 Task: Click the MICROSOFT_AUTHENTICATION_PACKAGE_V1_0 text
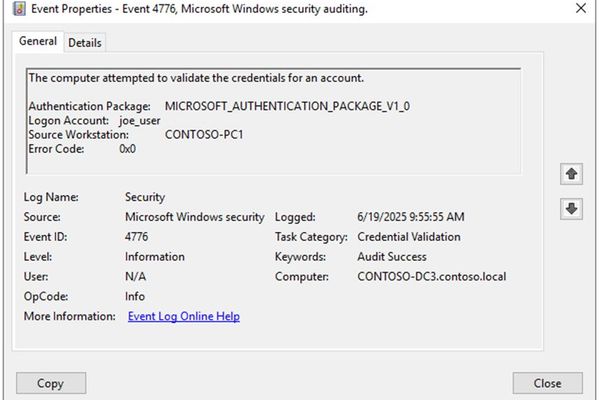(287, 106)
